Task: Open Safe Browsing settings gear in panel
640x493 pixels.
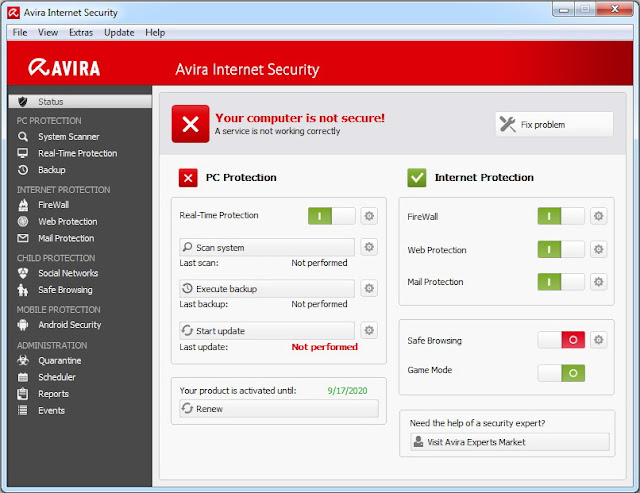Action: pos(598,340)
